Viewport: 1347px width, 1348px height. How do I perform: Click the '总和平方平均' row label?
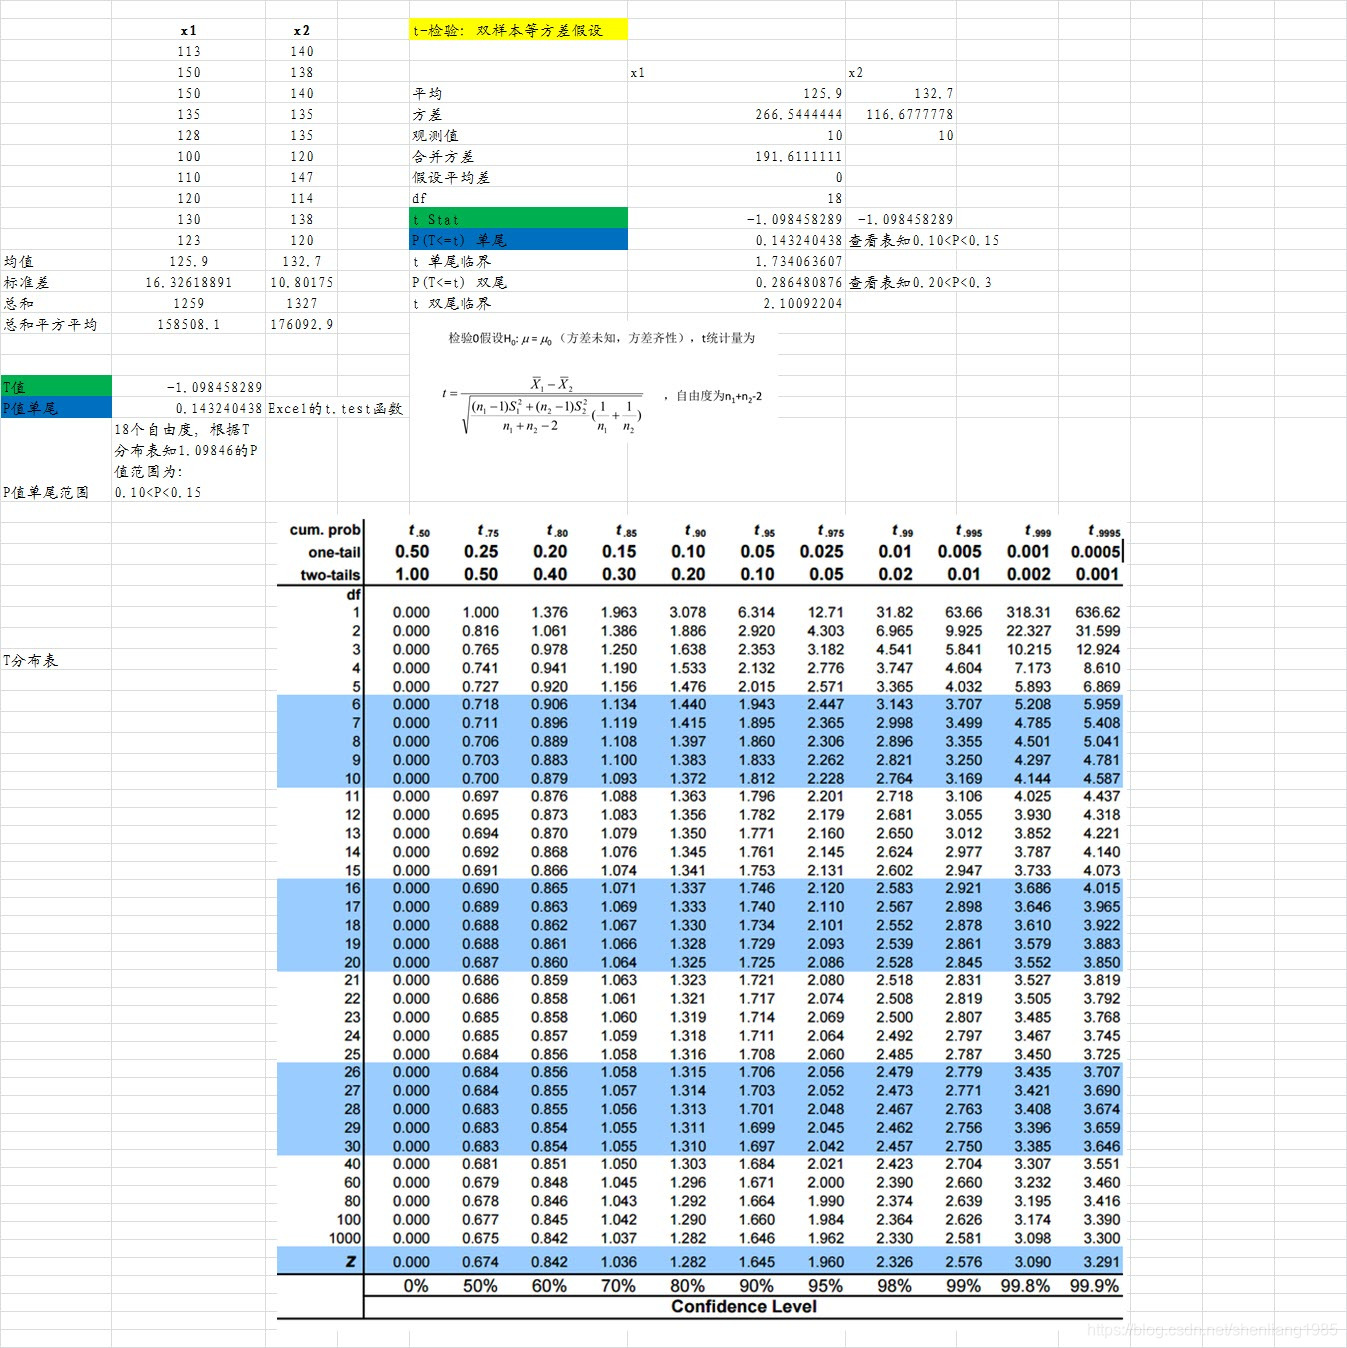point(50,324)
